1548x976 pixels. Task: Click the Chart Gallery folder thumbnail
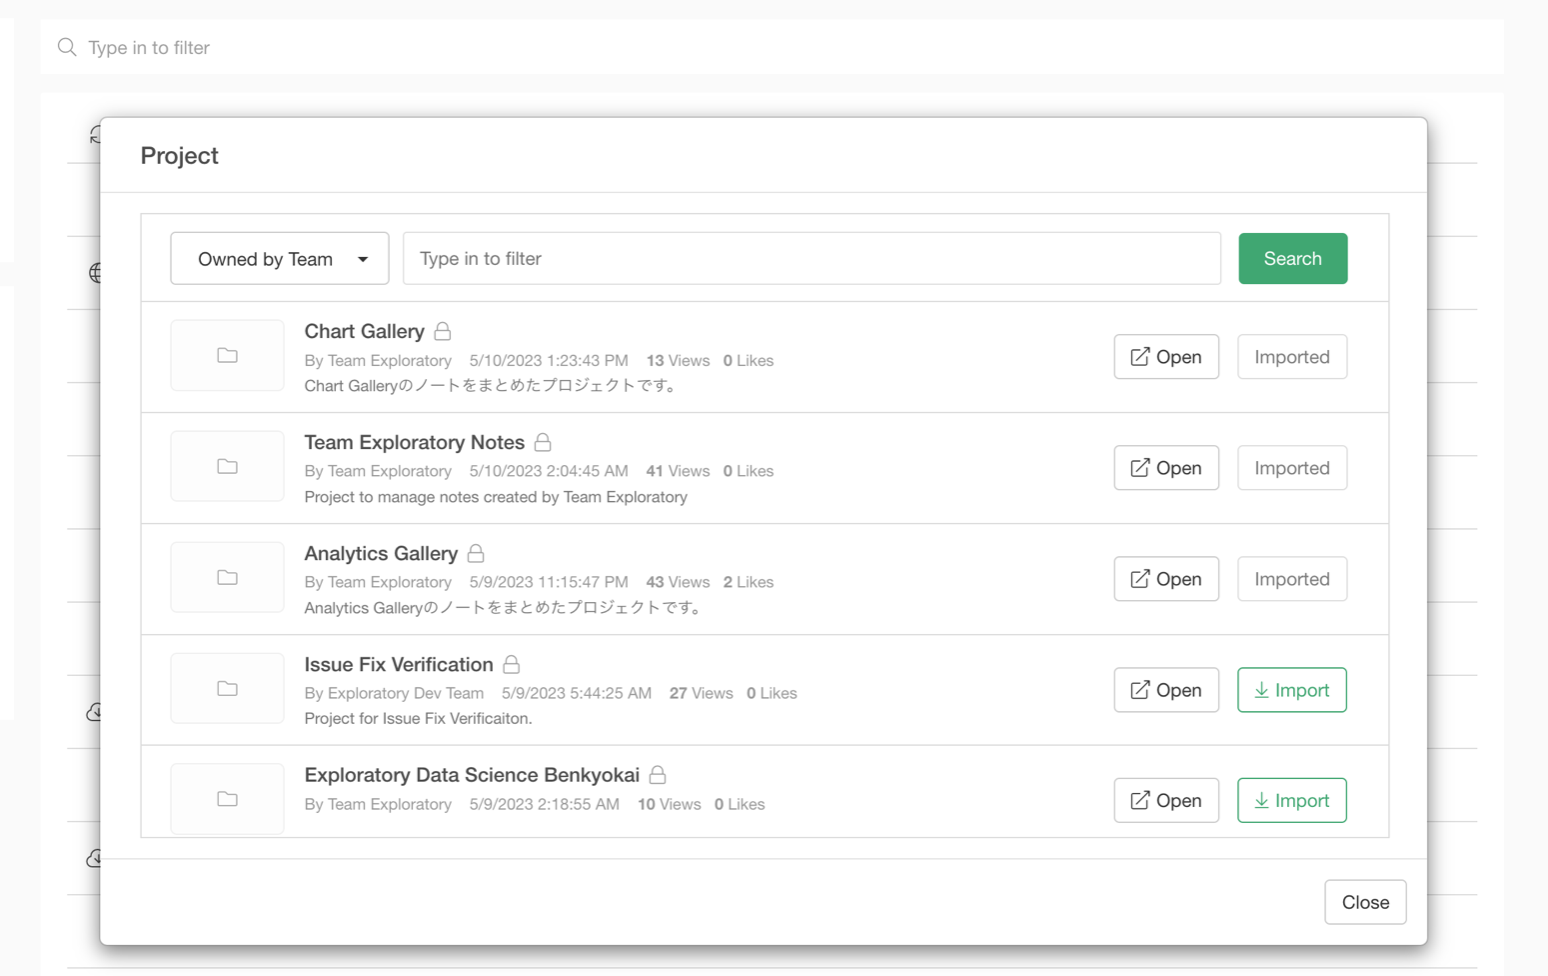(x=227, y=356)
